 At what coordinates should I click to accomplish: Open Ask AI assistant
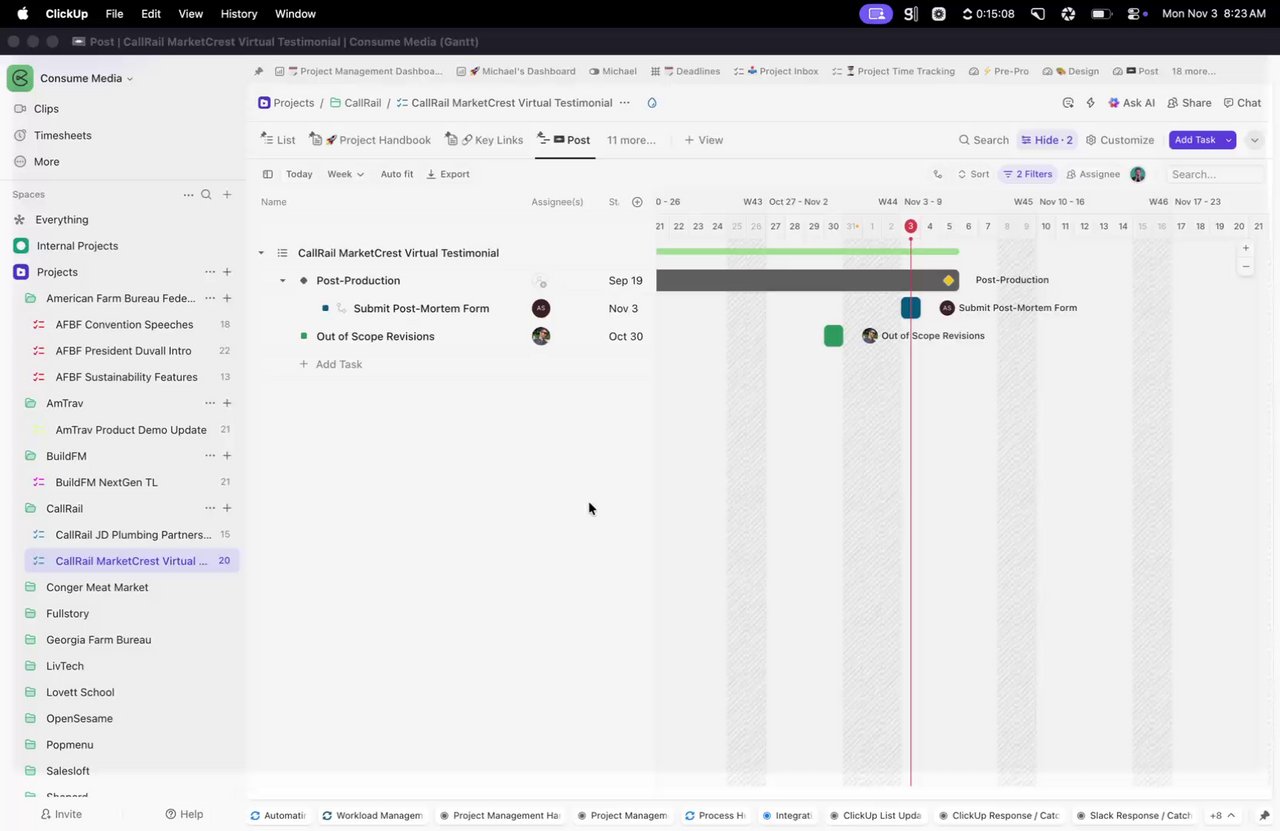1131,103
